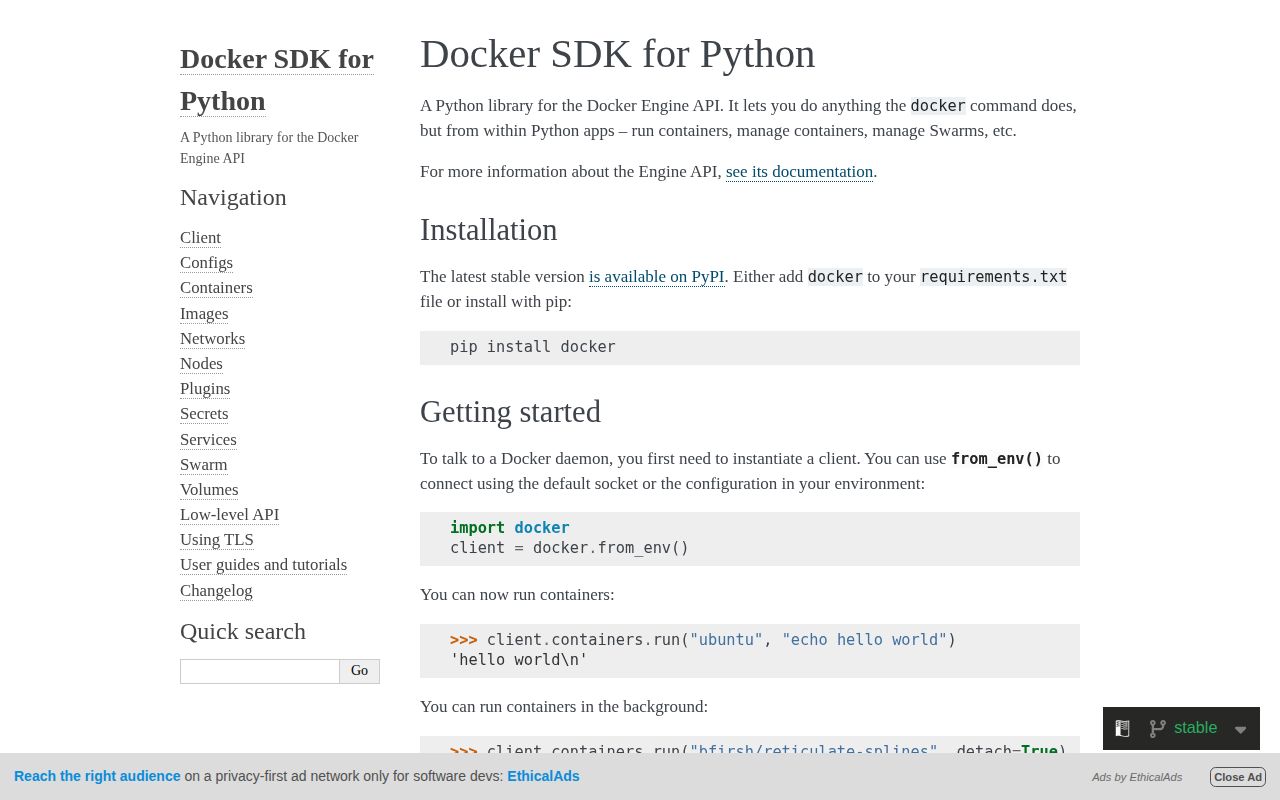Open the Images navigation link
The height and width of the screenshot is (800, 1280).
click(x=204, y=313)
